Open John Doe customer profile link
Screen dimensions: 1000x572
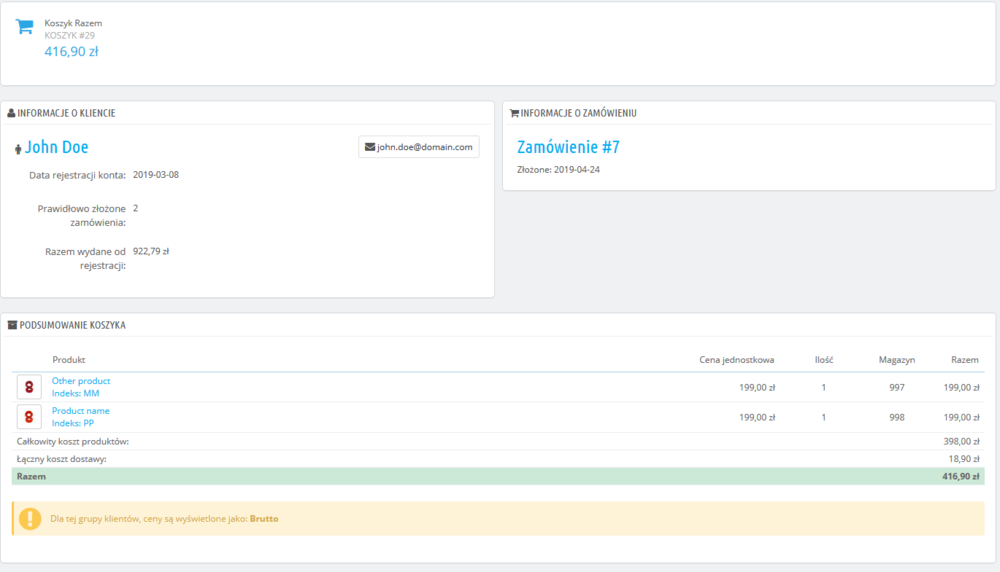56,147
